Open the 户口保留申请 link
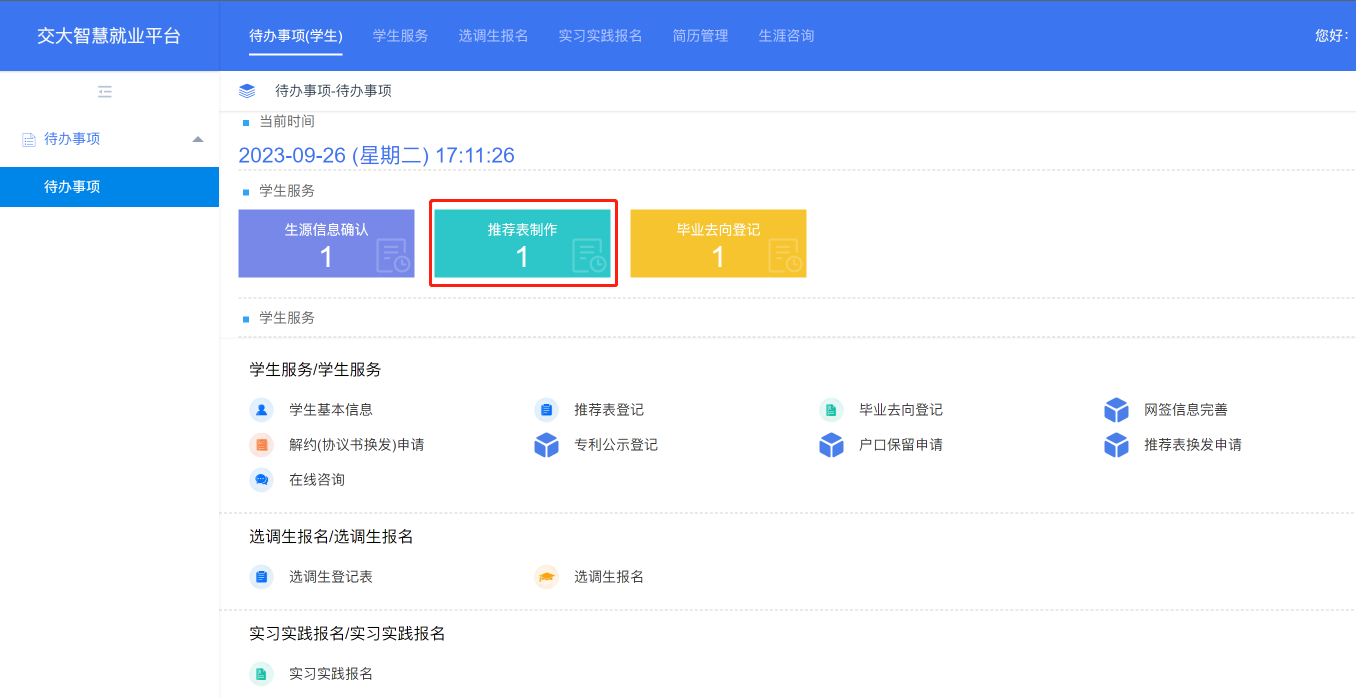 tap(900, 445)
